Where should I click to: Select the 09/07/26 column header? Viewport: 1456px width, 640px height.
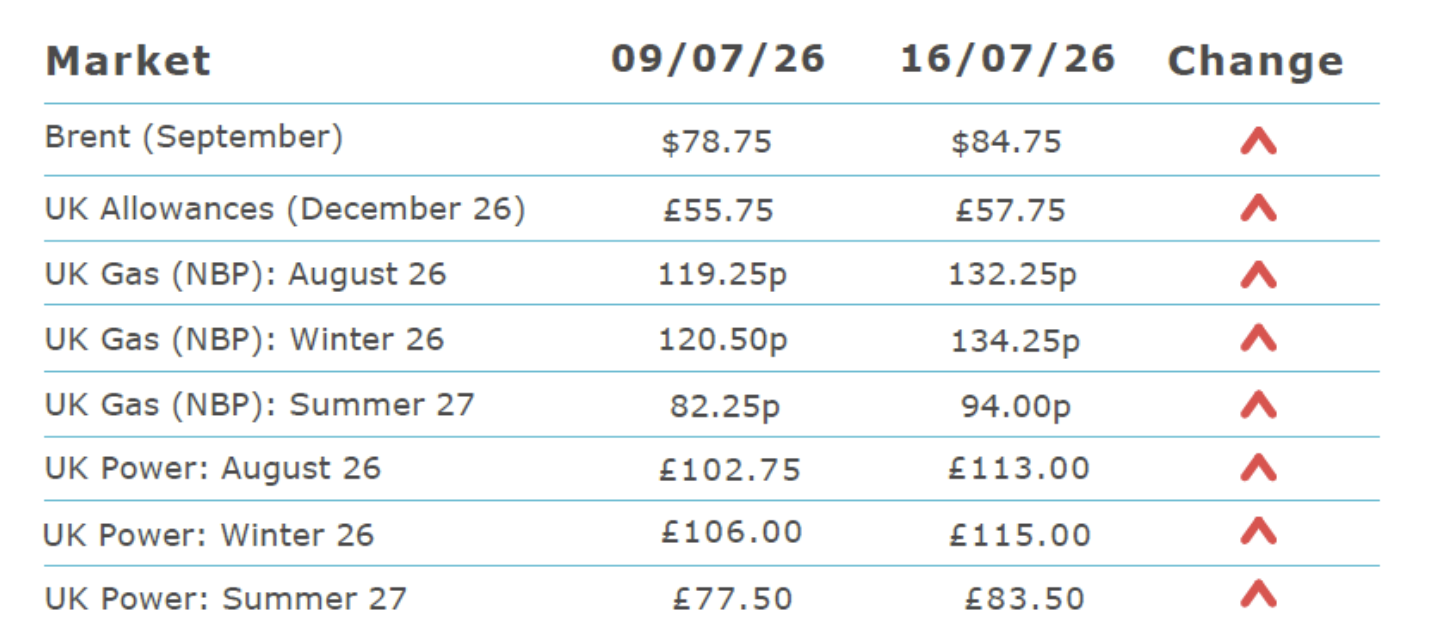tap(718, 59)
